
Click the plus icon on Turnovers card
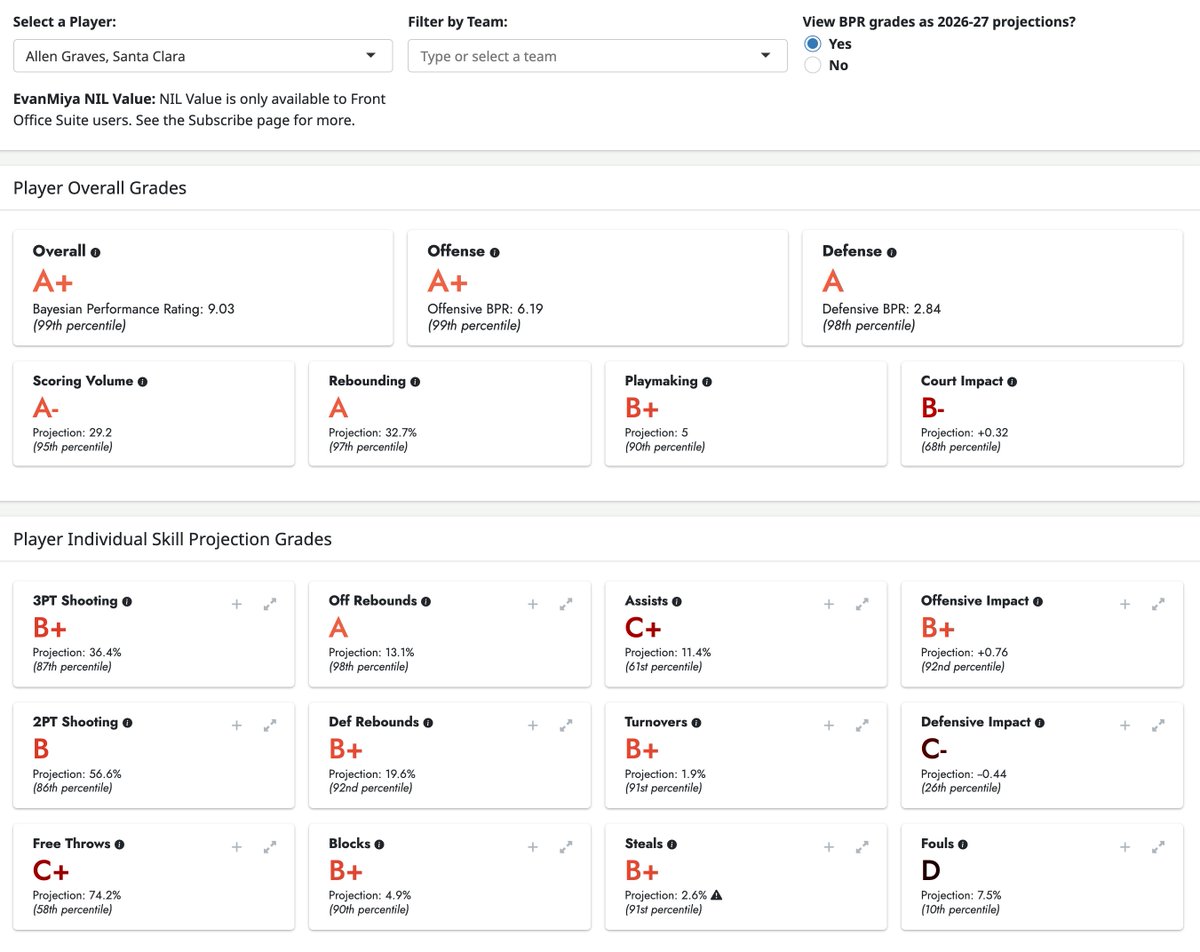click(x=829, y=725)
